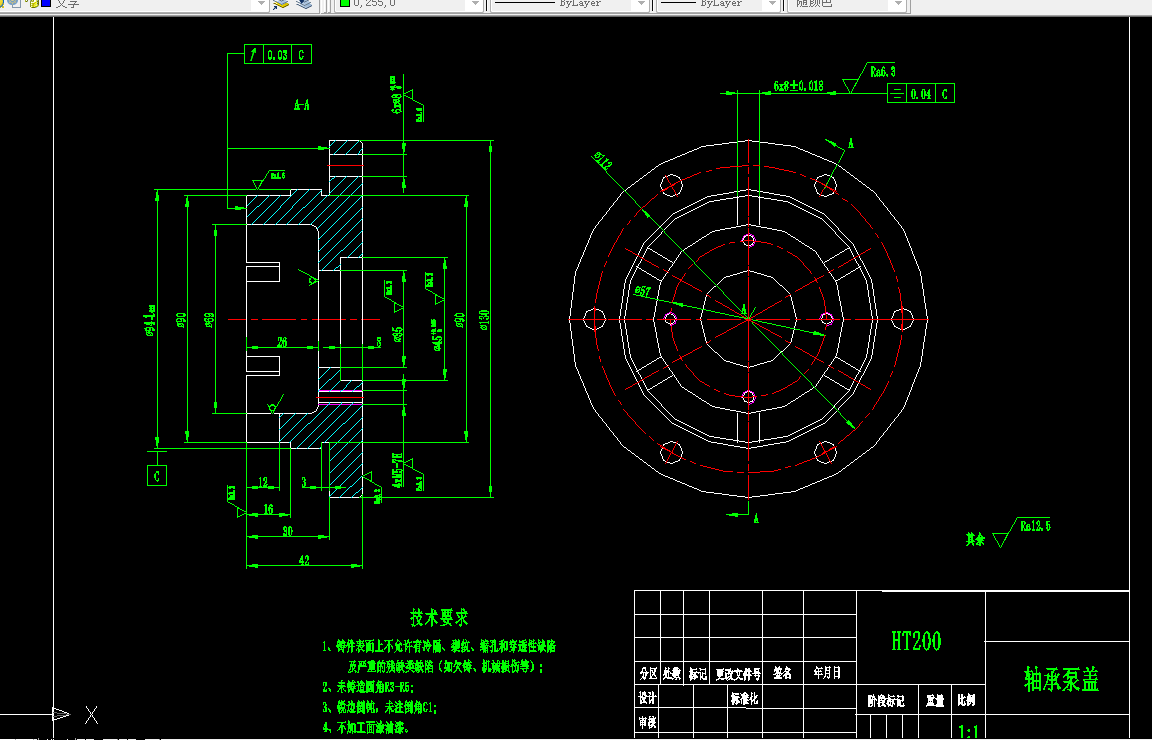Click the UCS X axis icon
1152x740 pixels.
91,714
